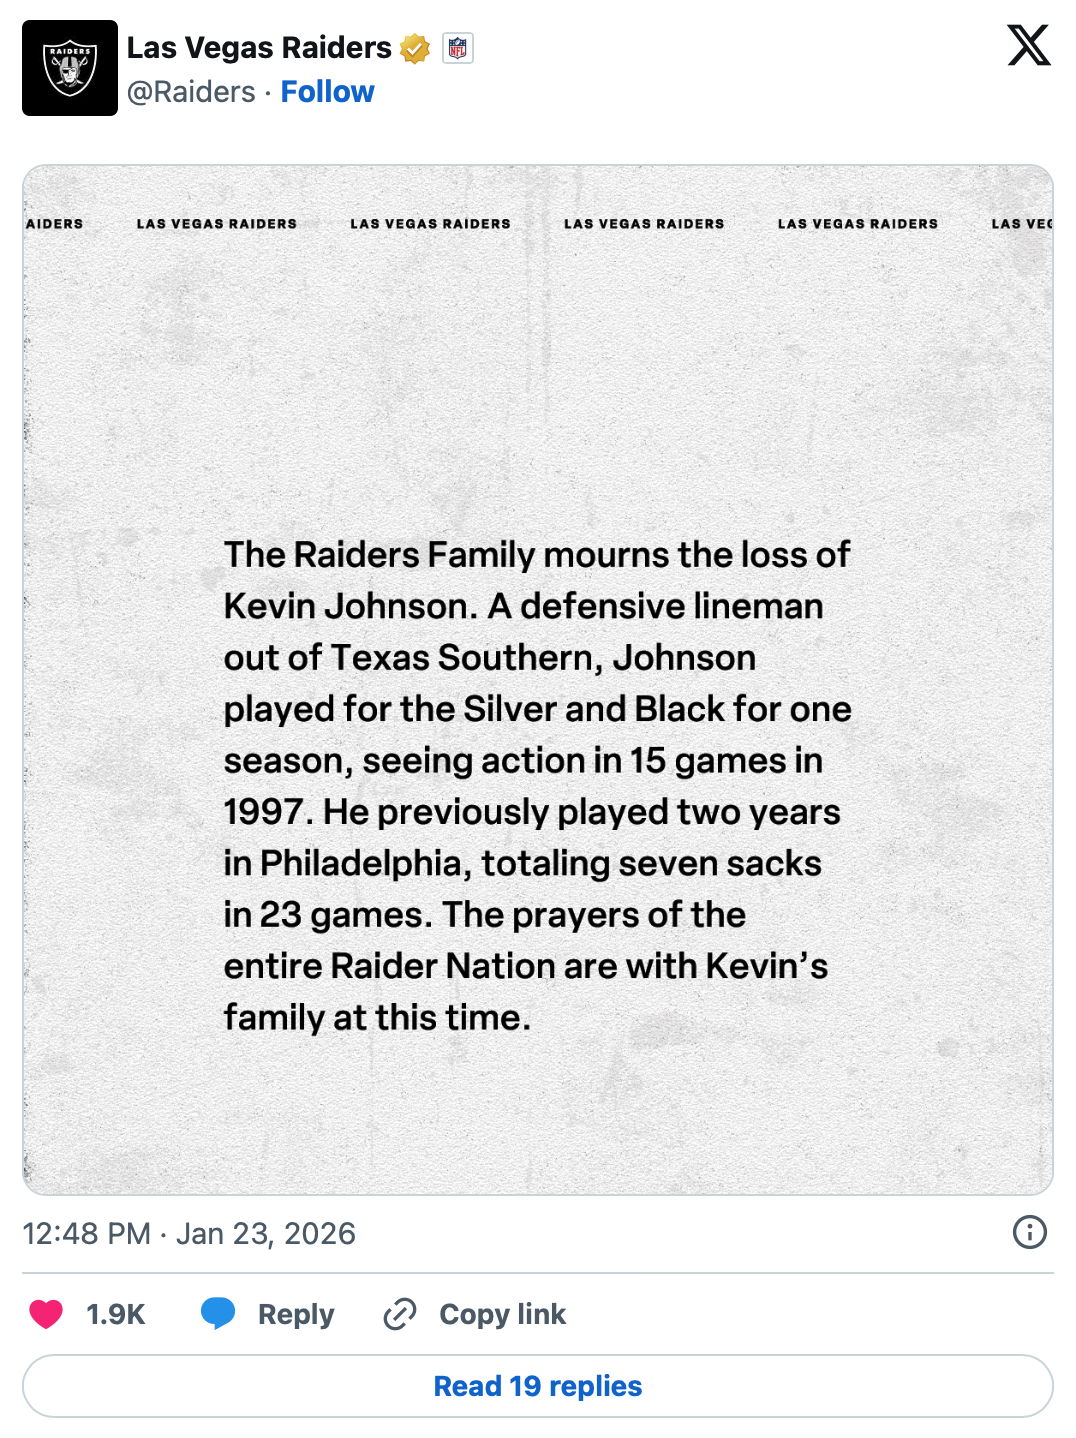Viewport: 1076px width, 1438px height.
Task: Click the Reply label
Action: coord(296,1314)
